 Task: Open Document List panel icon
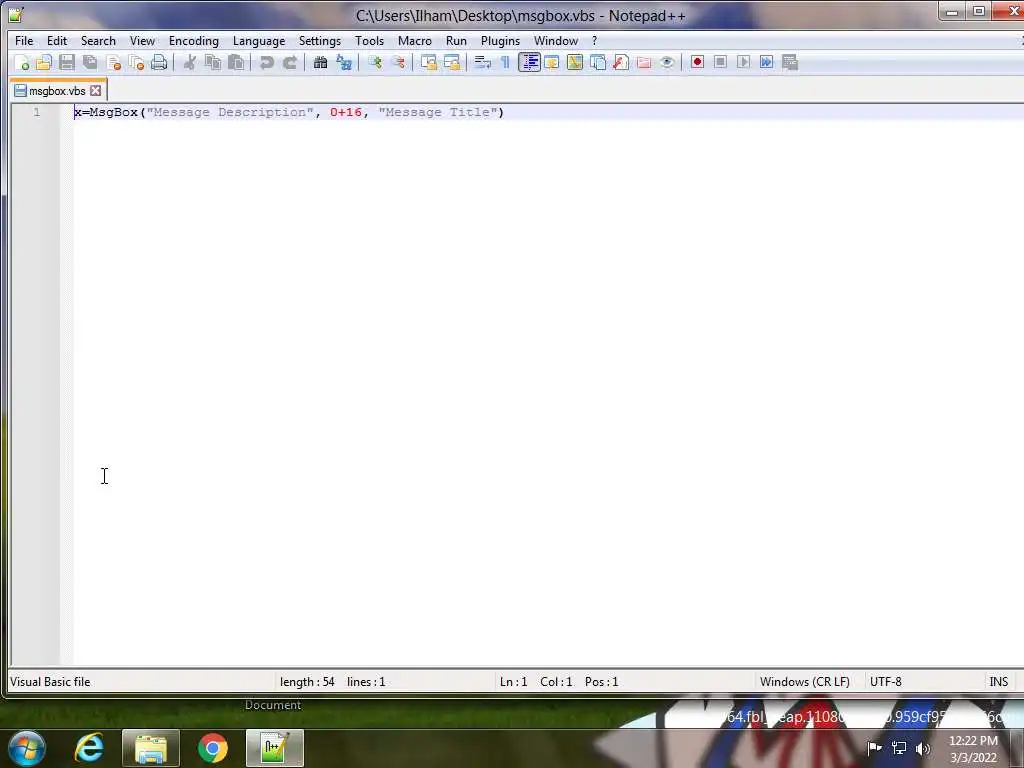pos(598,63)
